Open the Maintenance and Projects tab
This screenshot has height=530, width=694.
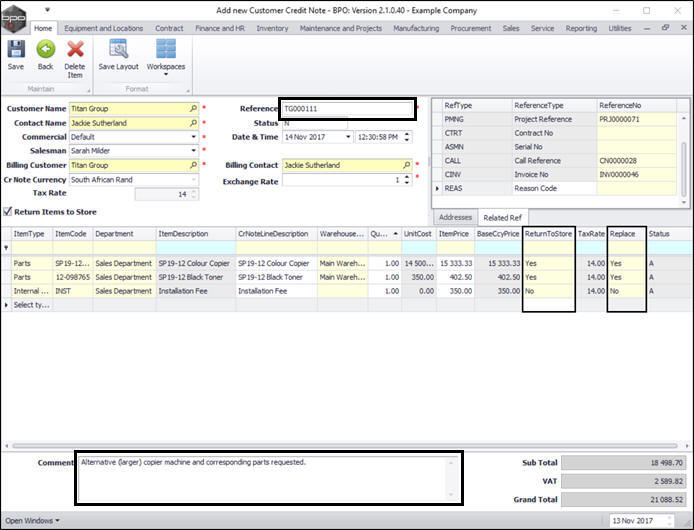coord(341,28)
